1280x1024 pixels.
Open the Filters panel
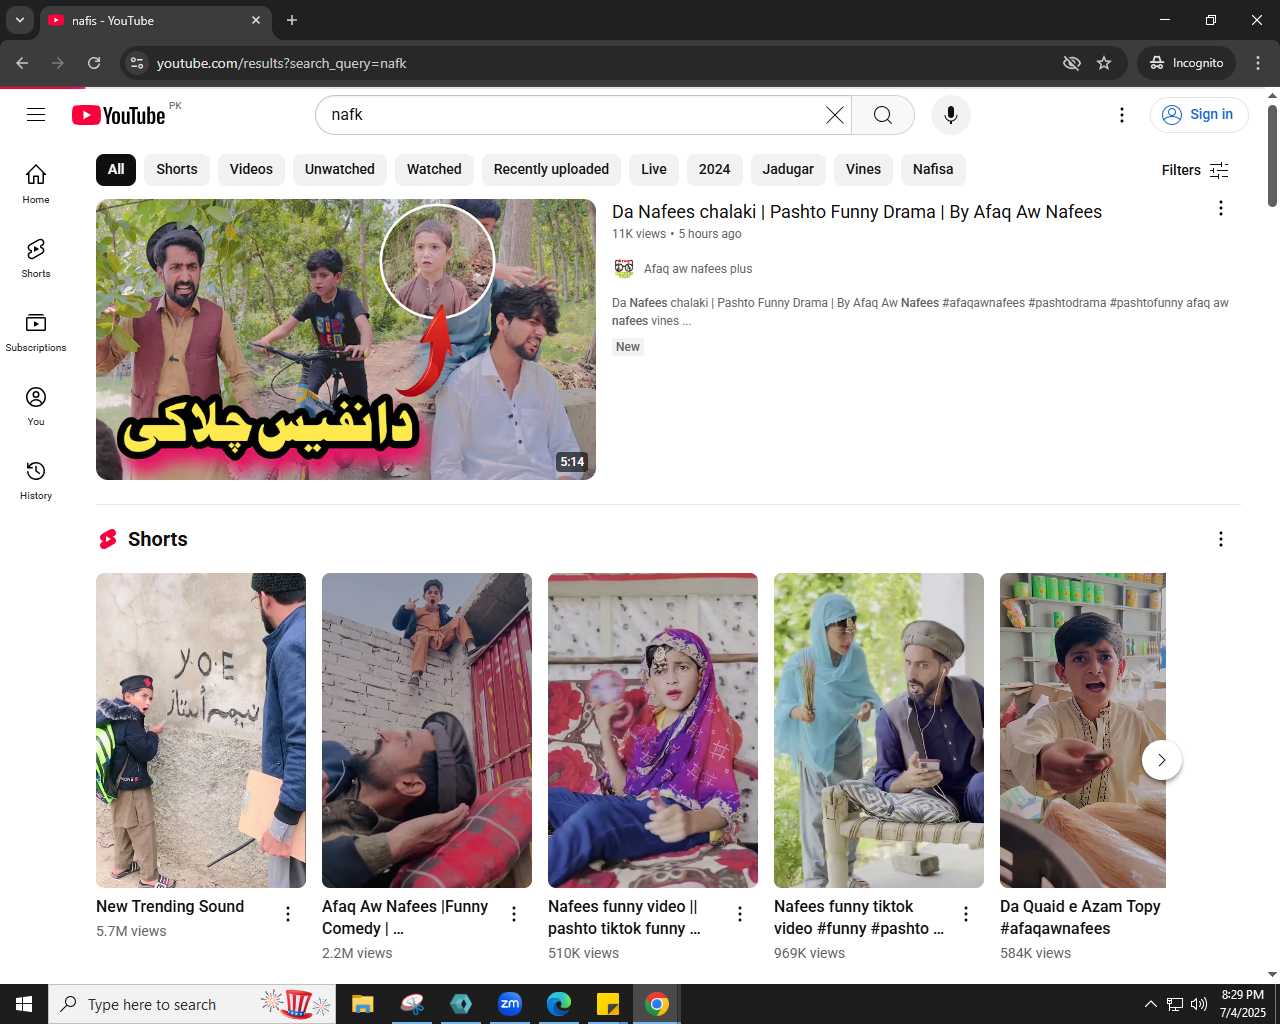click(1195, 170)
